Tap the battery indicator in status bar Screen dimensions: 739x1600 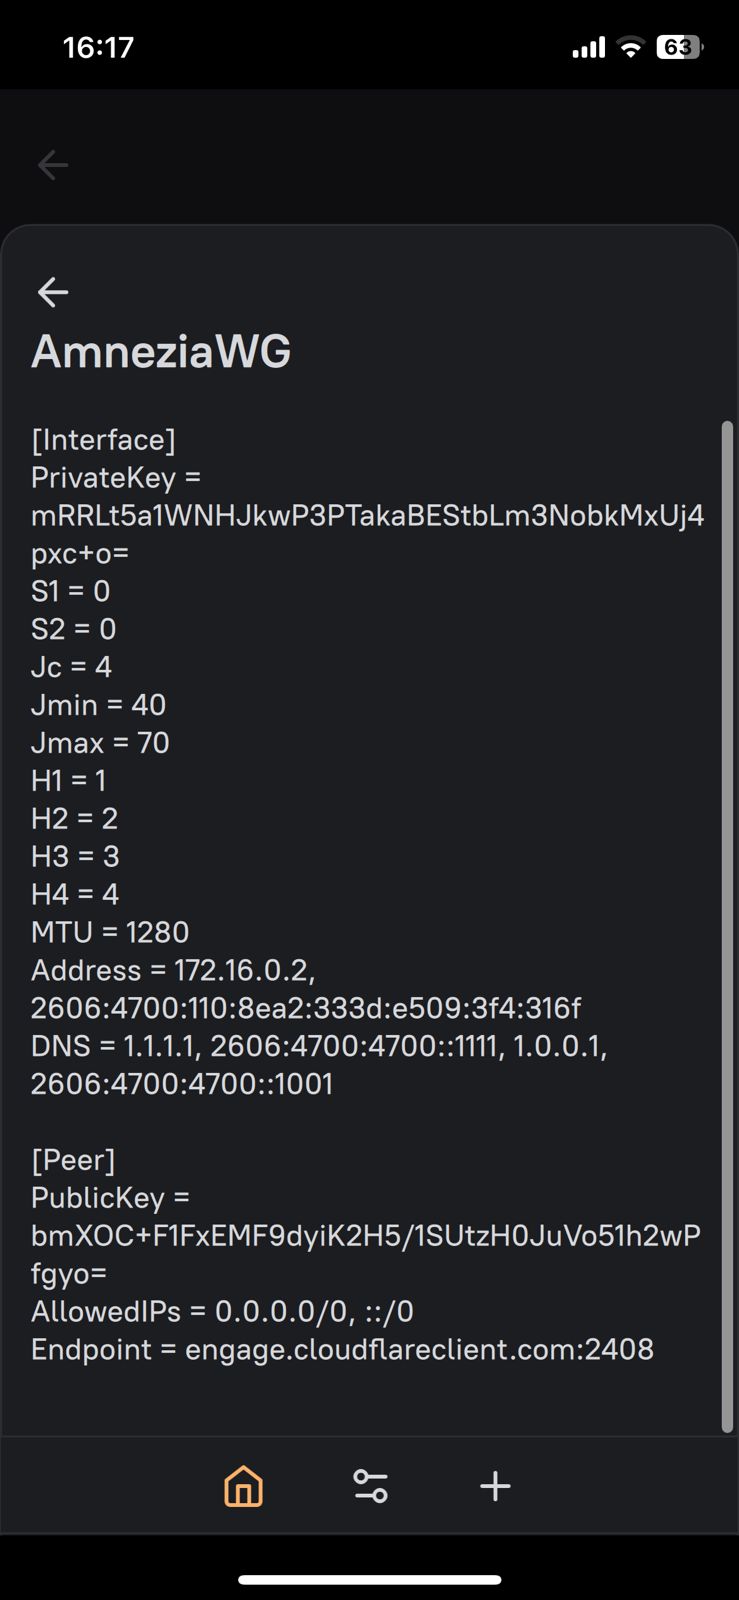[x=679, y=47]
